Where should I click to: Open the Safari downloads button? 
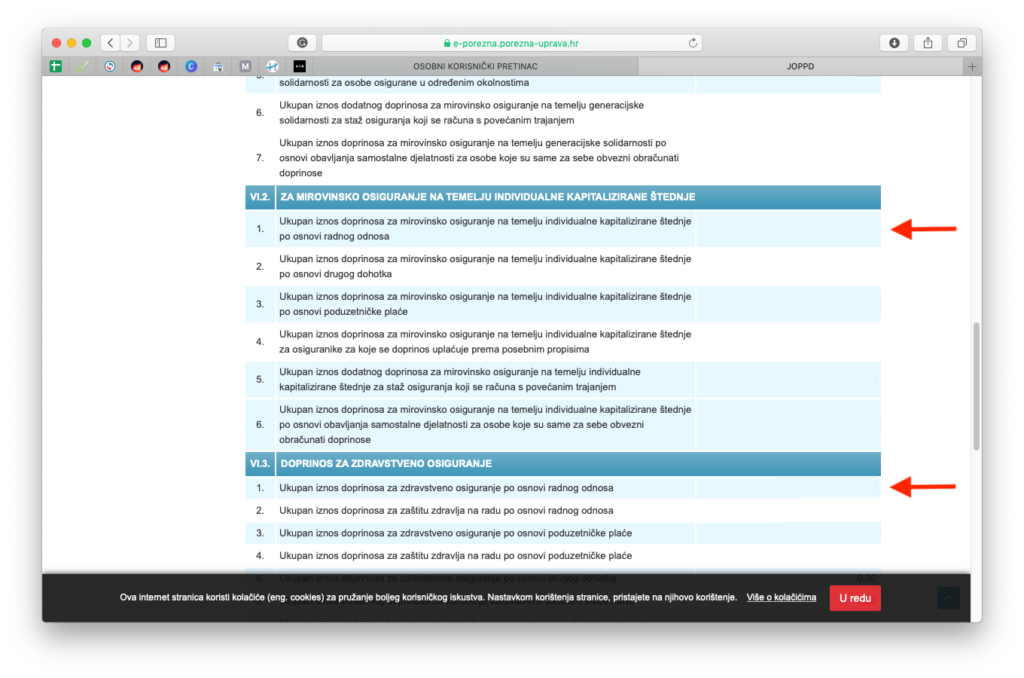pyautogui.click(x=893, y=43)
